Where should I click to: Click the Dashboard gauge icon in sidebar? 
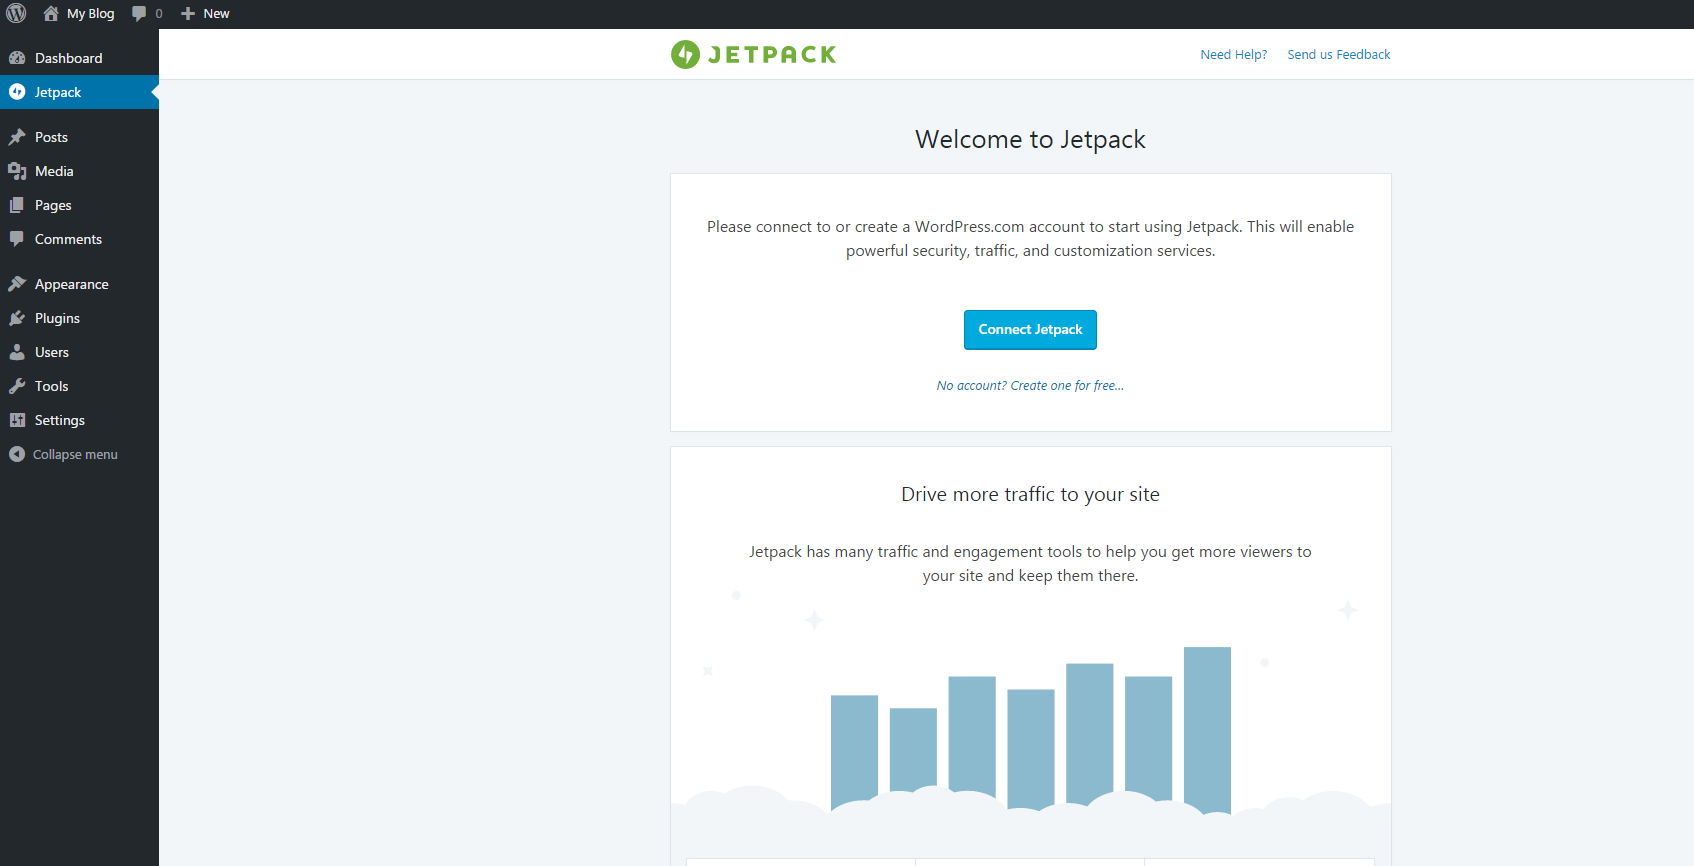(x=17, y=58)
